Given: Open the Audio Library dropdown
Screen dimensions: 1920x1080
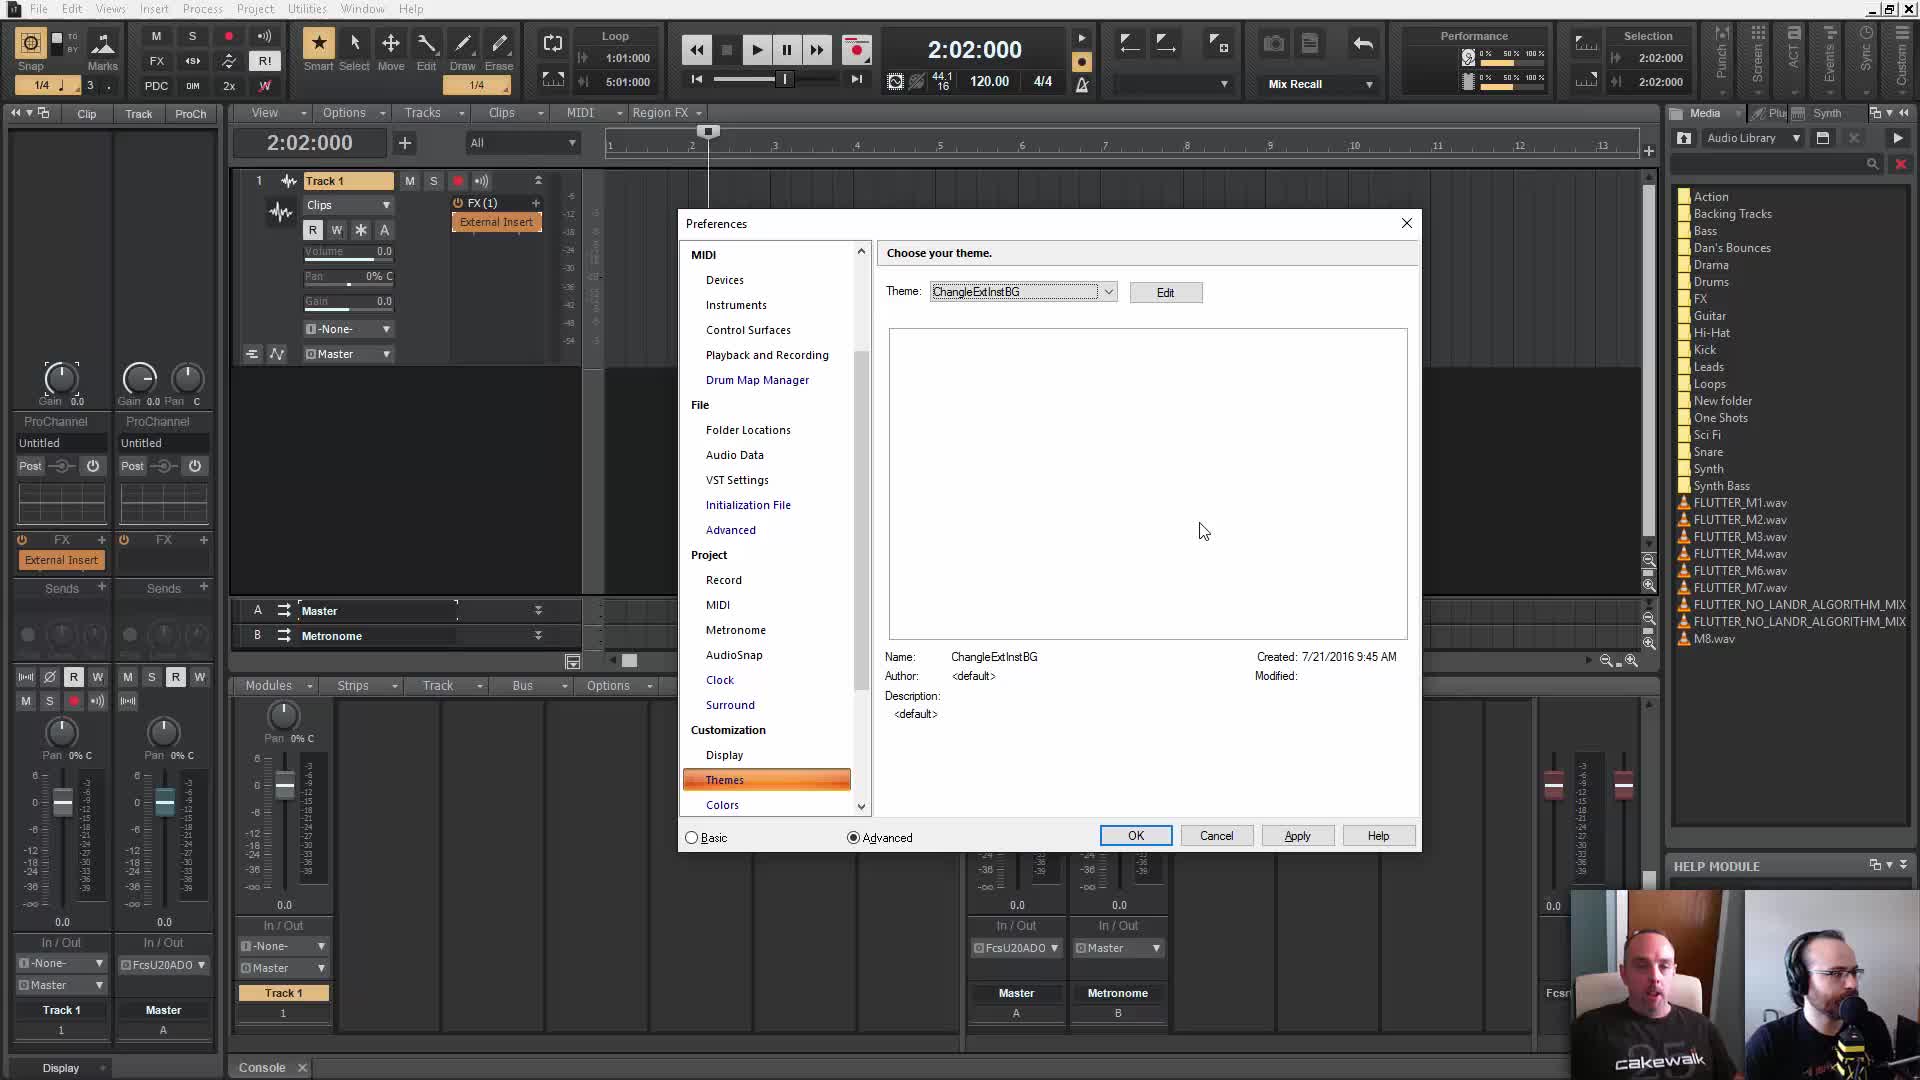Looking at the screenshot, I should [1796, 138].
